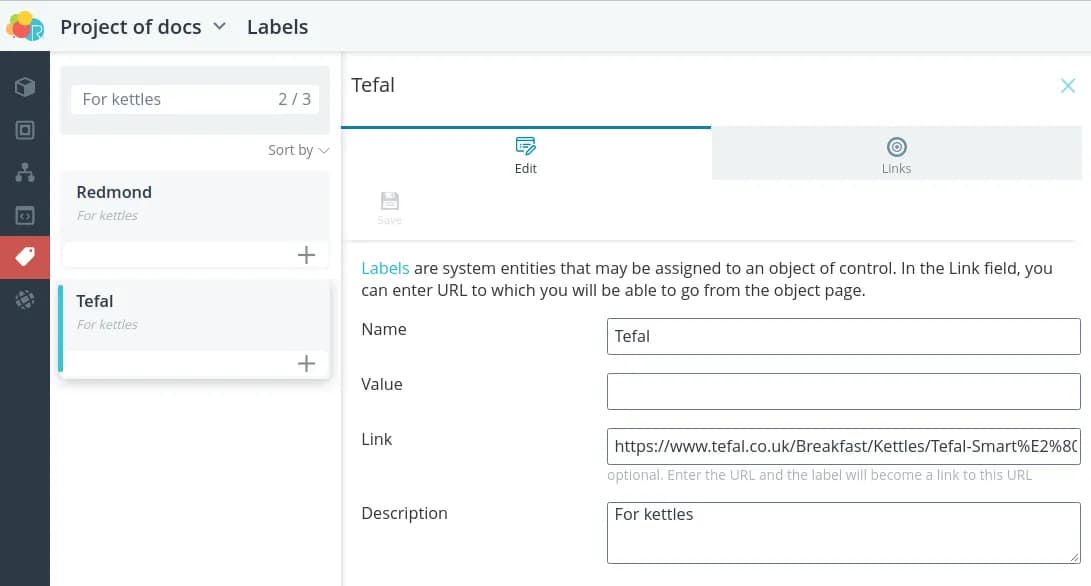This screenshot has height=586, width=1091.
Task: Click plus button on Tefal label card
Action: click(x=306, y=364)
